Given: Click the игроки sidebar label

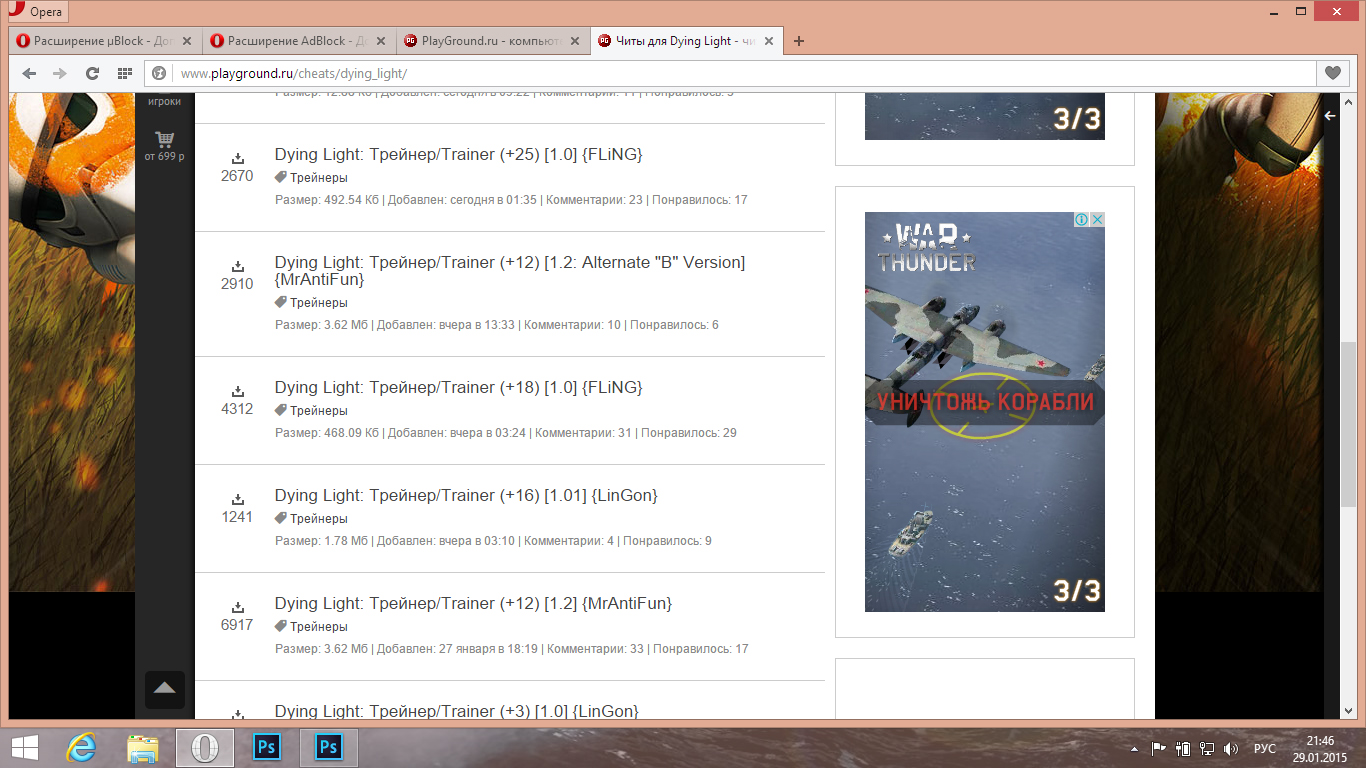Looking at the screenshot, I should 164,102.
